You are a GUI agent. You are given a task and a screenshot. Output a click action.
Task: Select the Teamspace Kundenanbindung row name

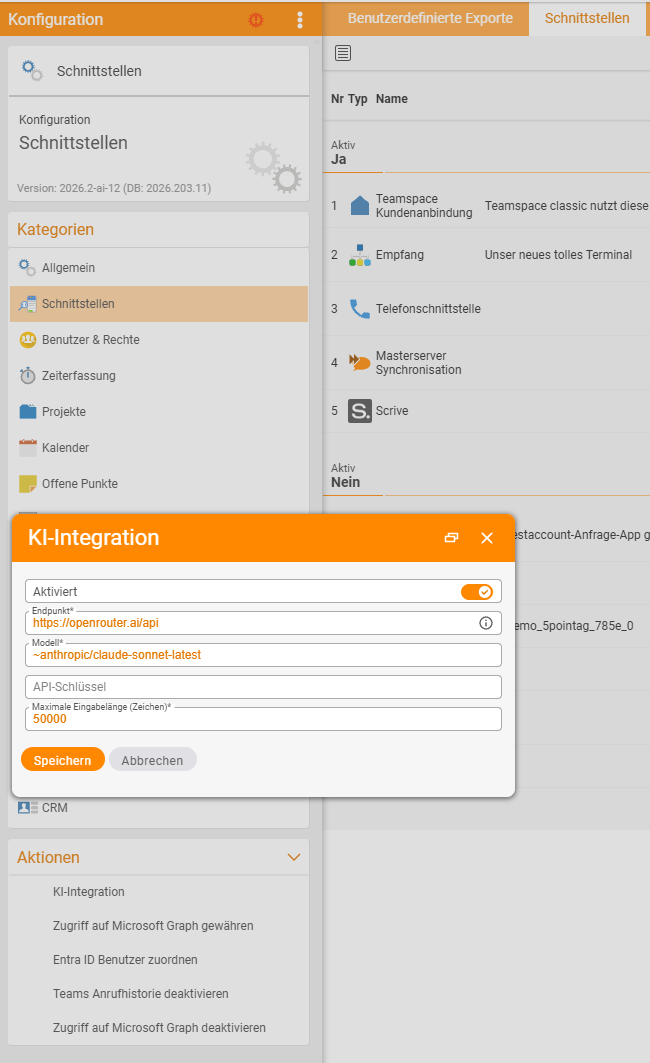pyautogui.click(x=424, y=205)
